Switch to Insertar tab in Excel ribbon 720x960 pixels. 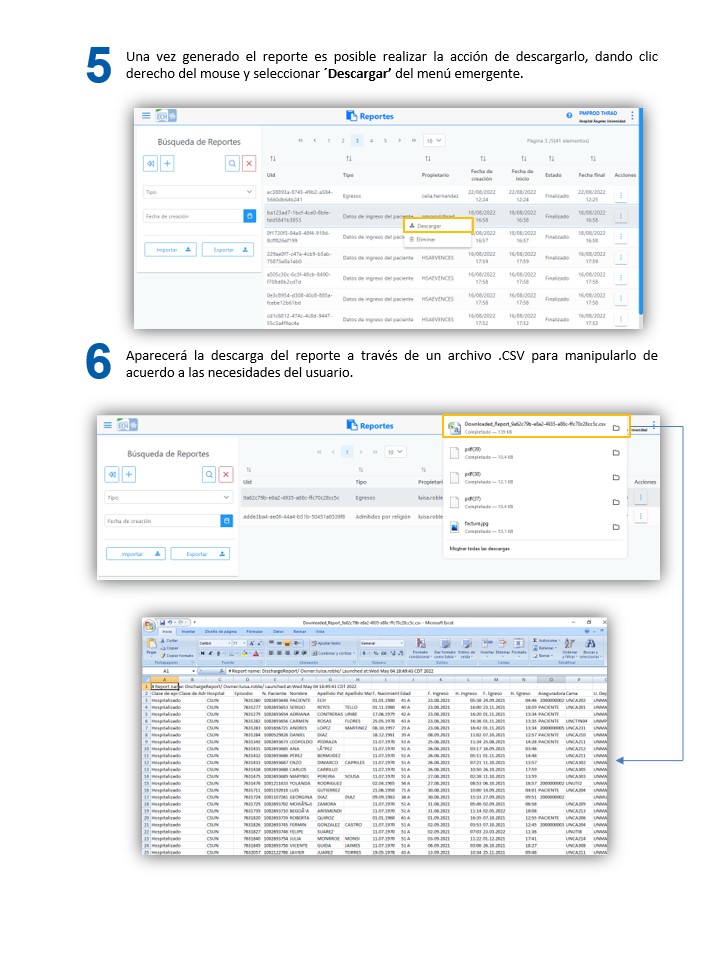(x=187, y=631)
